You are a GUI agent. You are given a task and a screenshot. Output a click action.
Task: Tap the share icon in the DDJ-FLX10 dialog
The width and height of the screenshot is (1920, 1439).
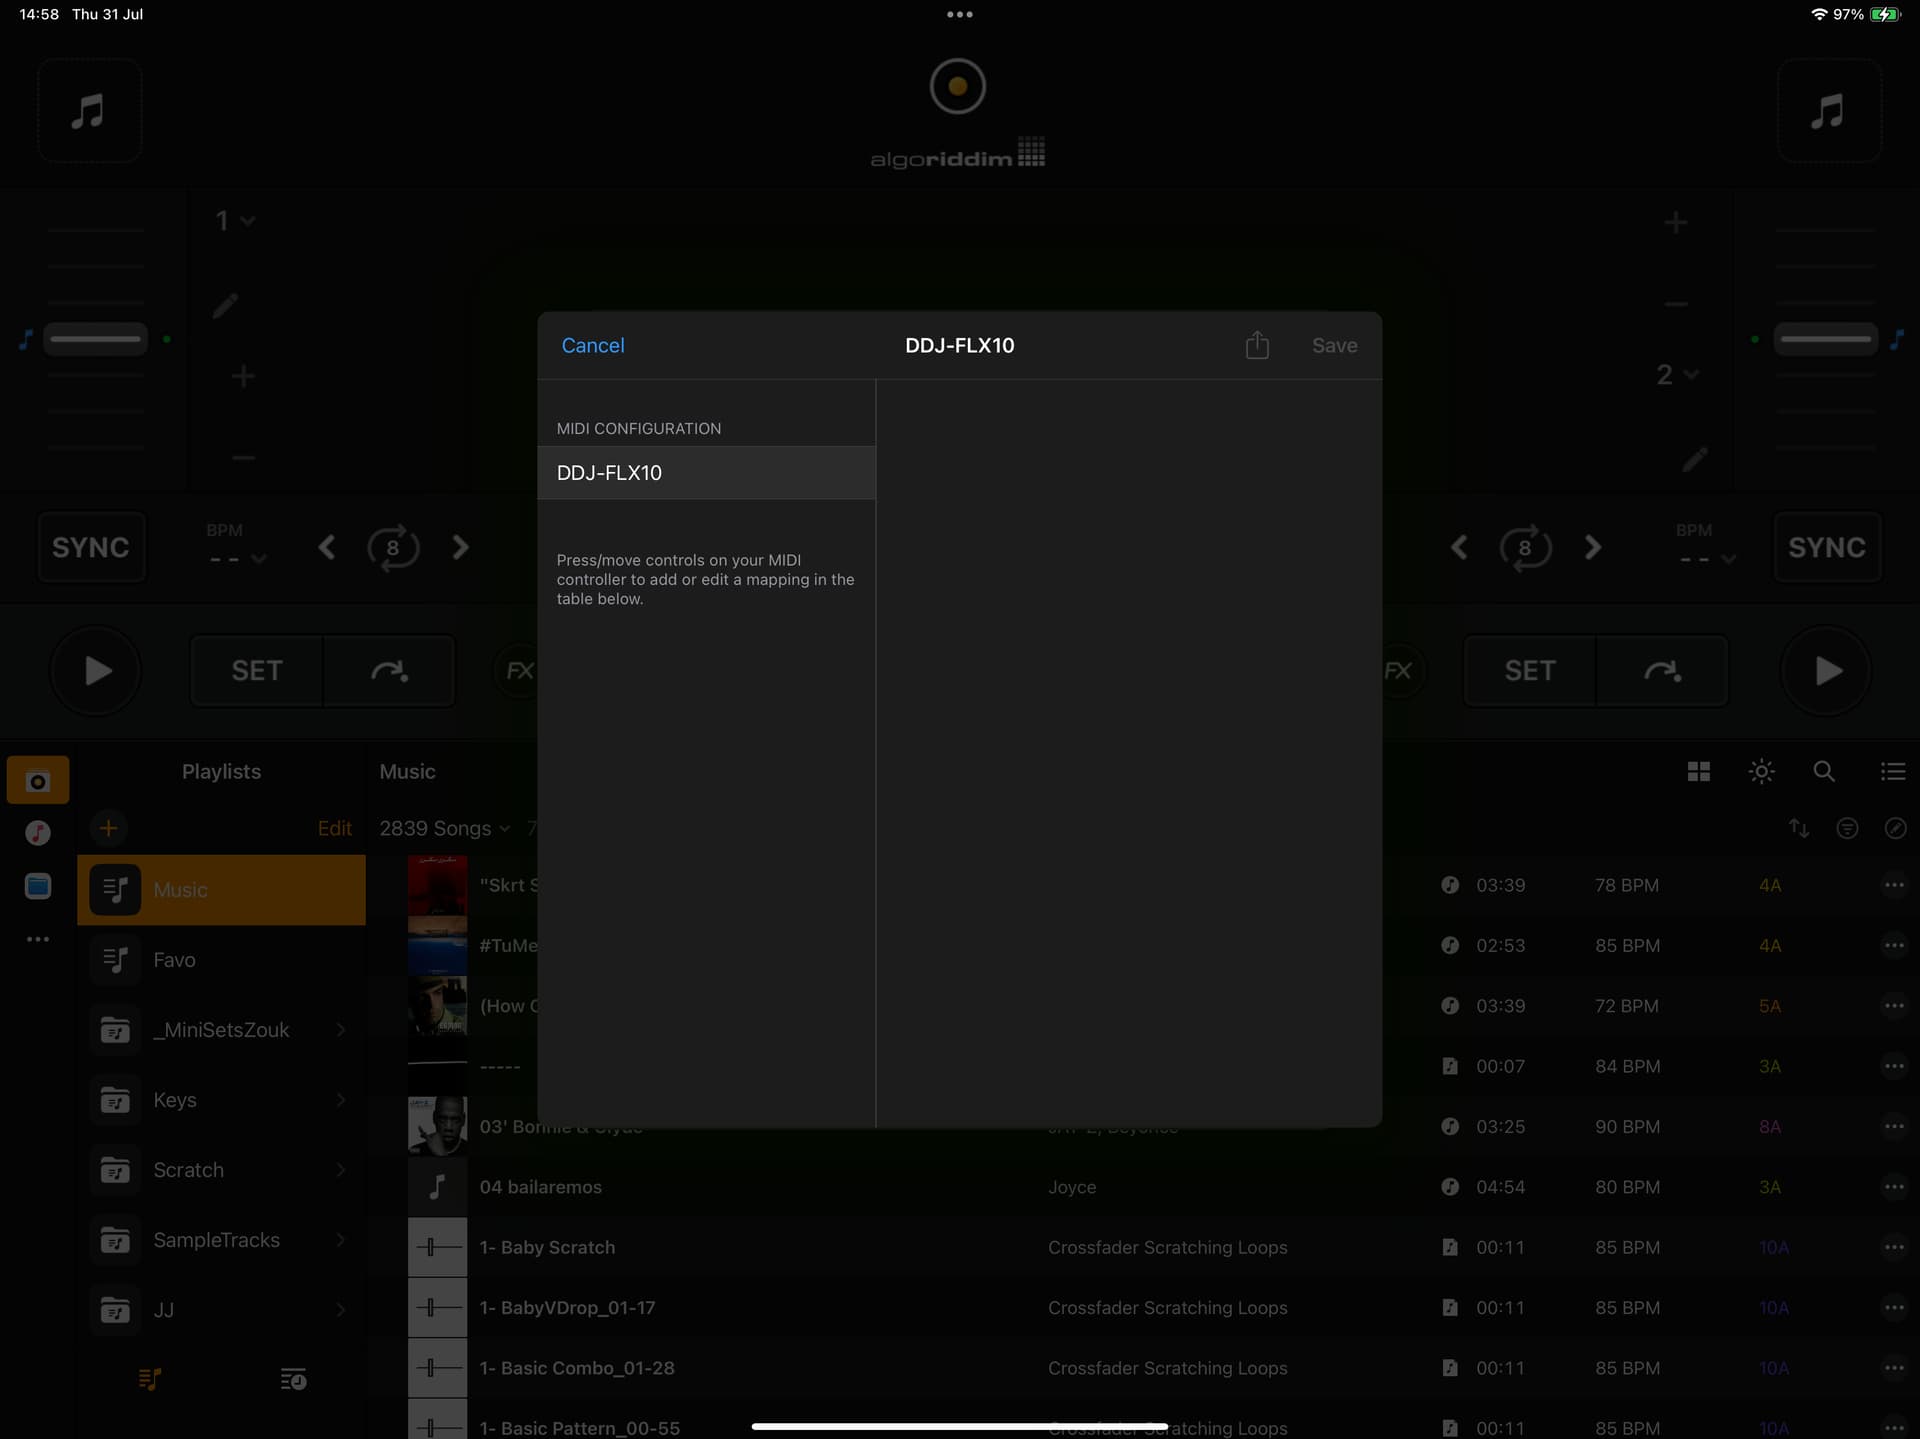click(x=1257, y=345)
